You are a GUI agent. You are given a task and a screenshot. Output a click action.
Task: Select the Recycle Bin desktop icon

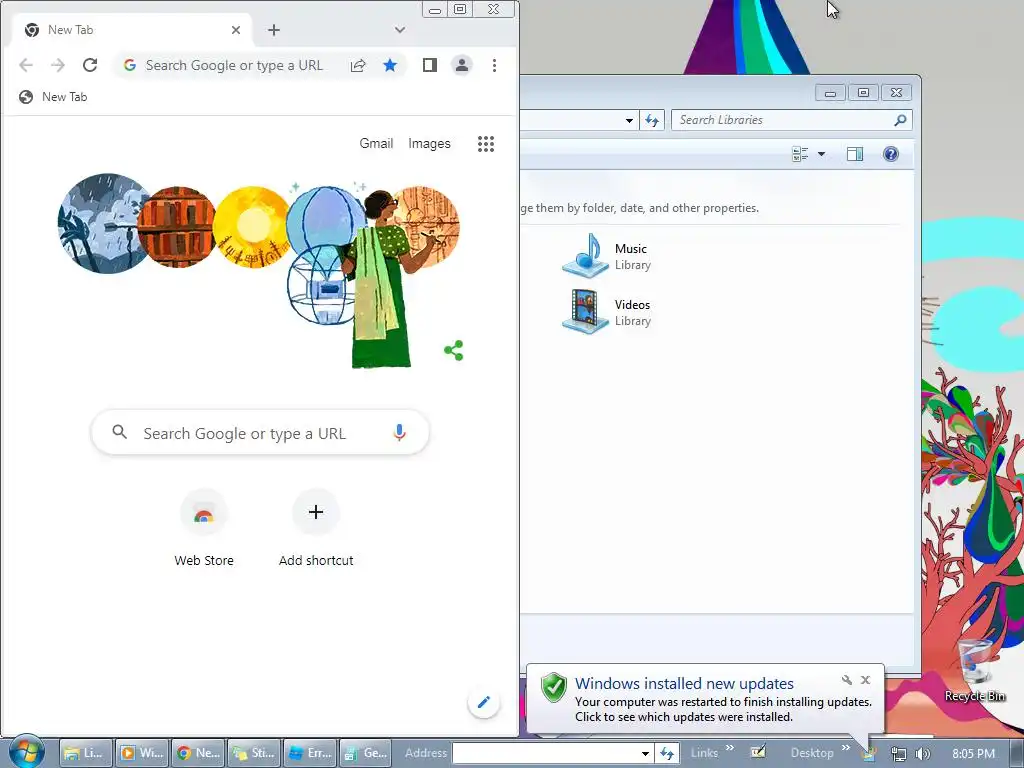click(x=974, y=671)
